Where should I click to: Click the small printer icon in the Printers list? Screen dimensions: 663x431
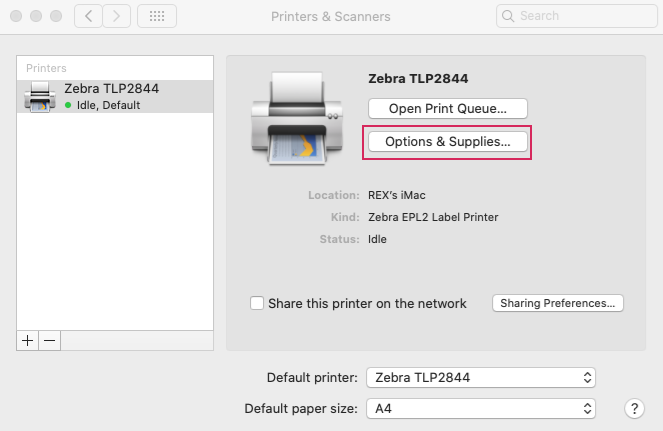(40, 96)
